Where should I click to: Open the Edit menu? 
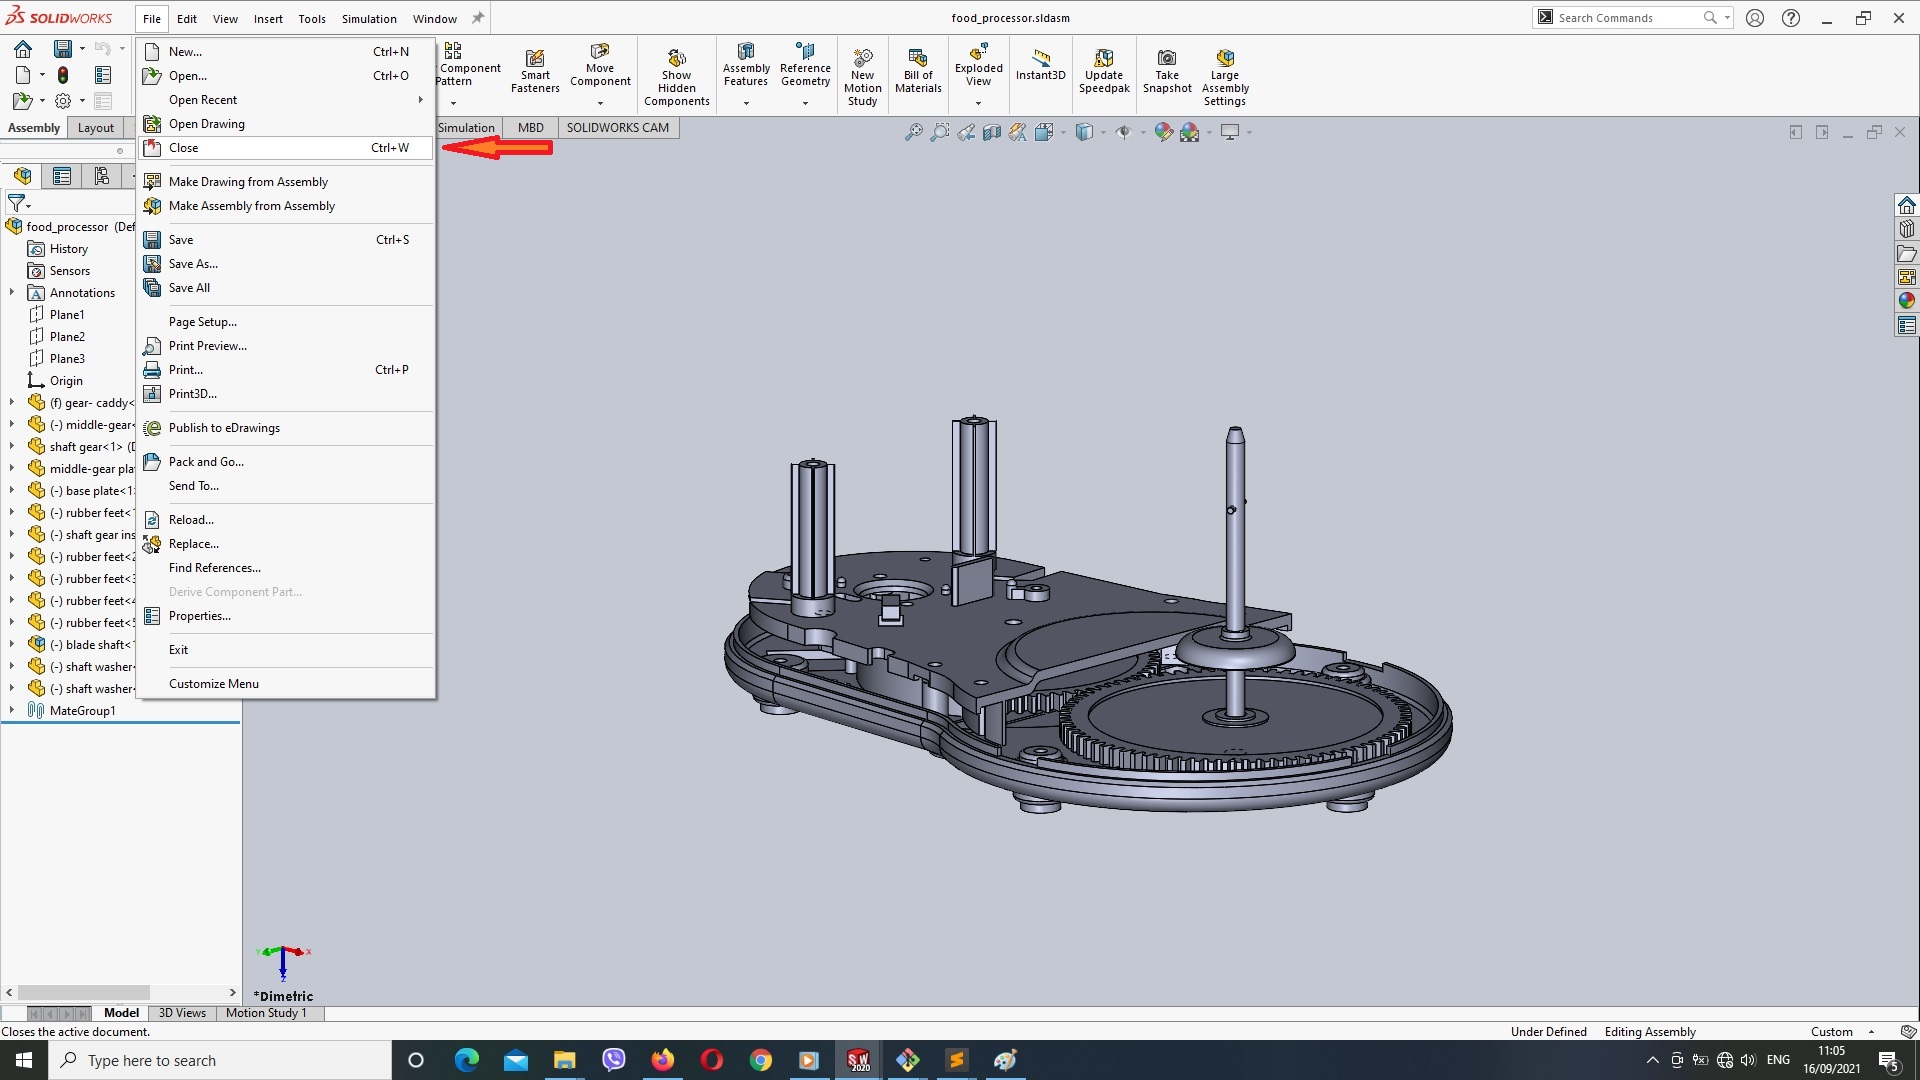[x=187, y=19]
